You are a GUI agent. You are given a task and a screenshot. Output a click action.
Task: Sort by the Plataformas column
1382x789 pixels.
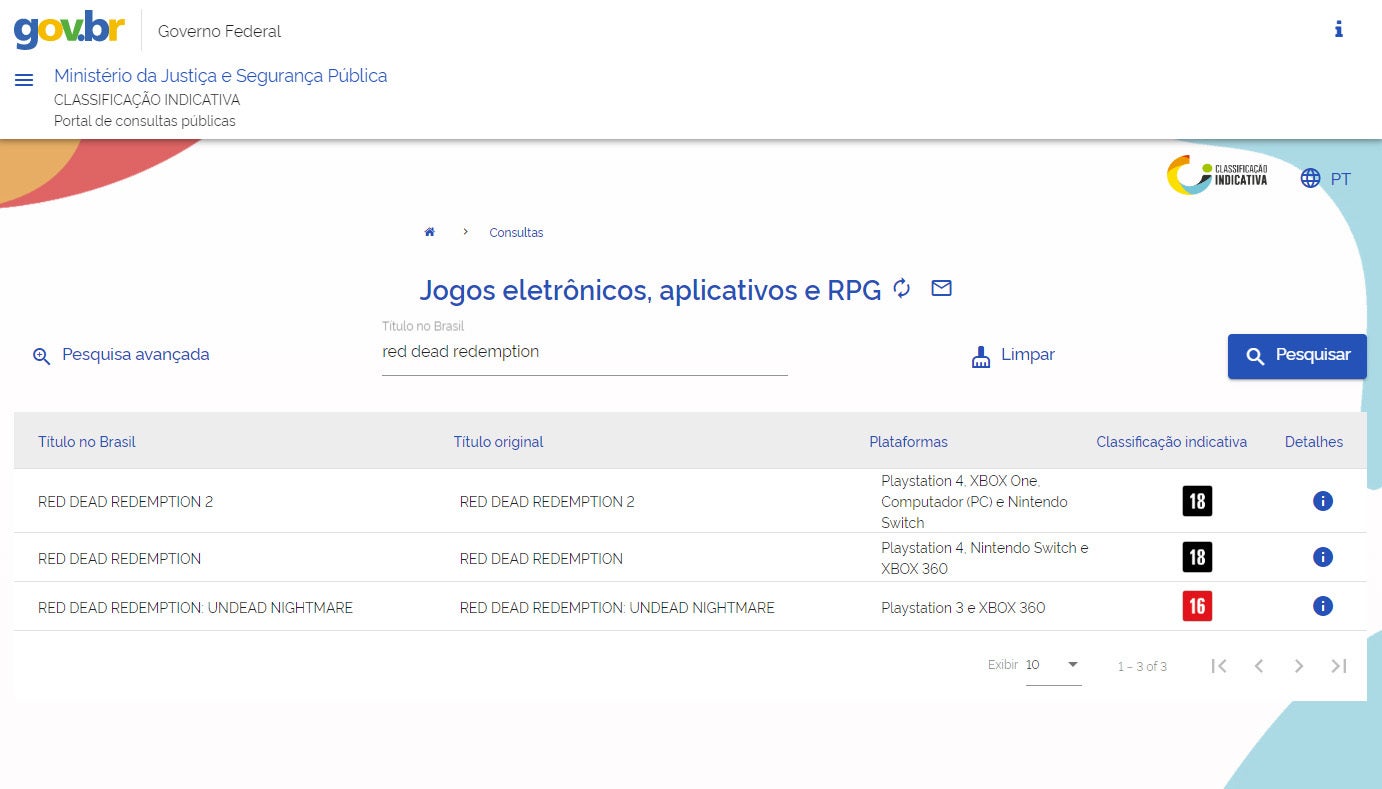pyautogui.click(x=909, y=442)
